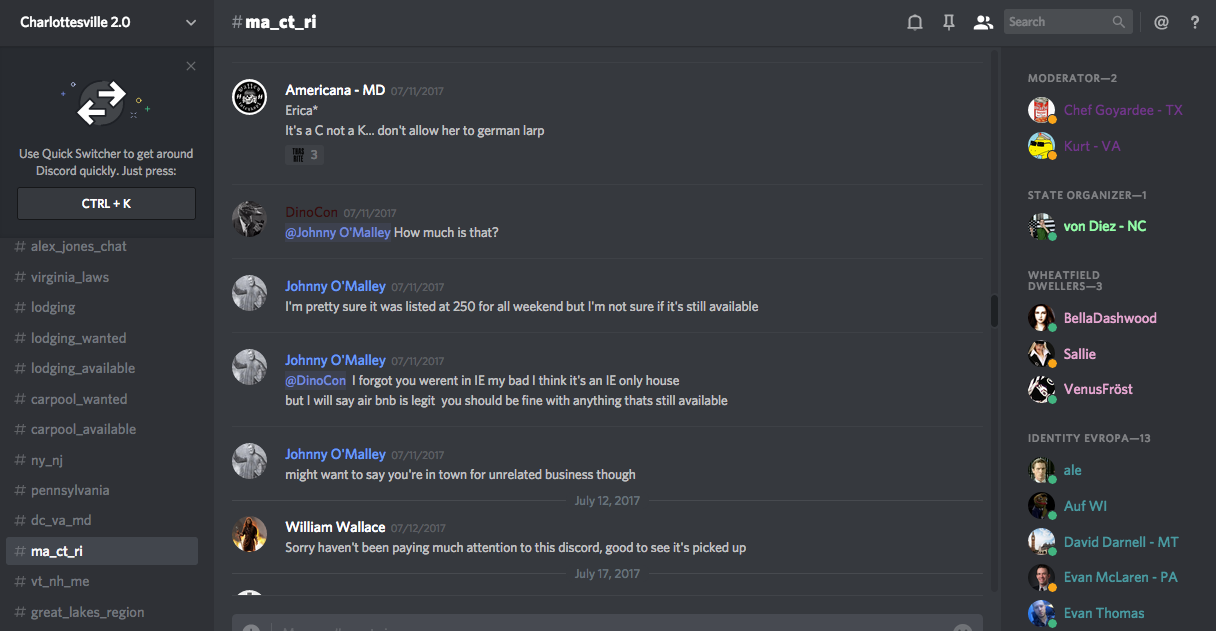Expand the Charlottesville 2.0 server menu
The image size is (1216, 631).
click(191, 22)
